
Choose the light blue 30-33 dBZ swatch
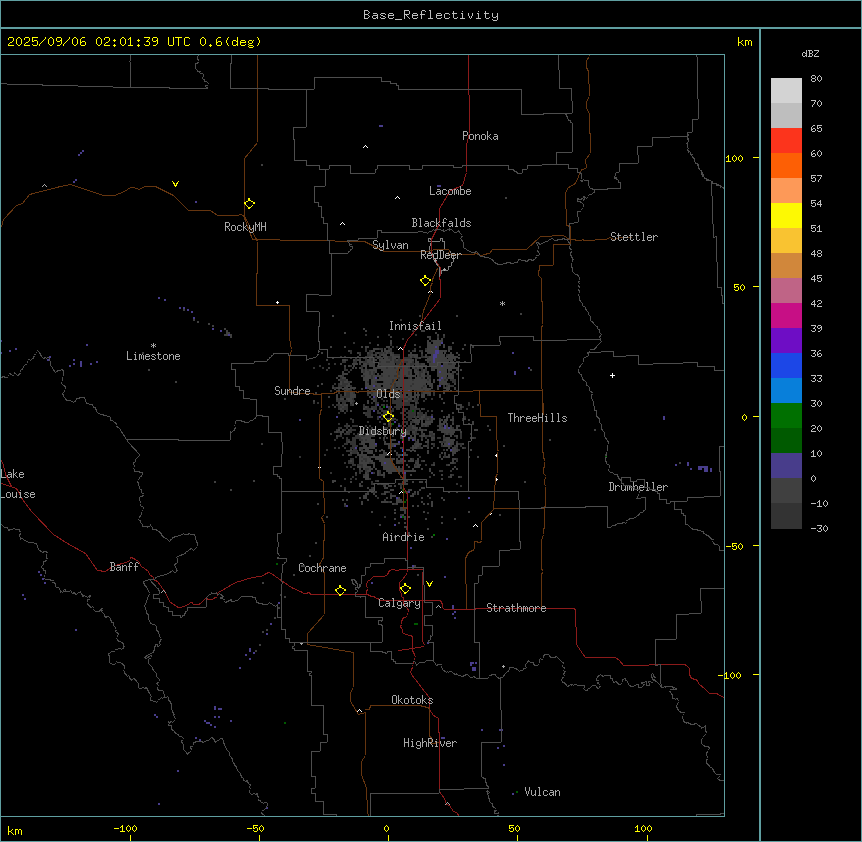click(786, 390)
